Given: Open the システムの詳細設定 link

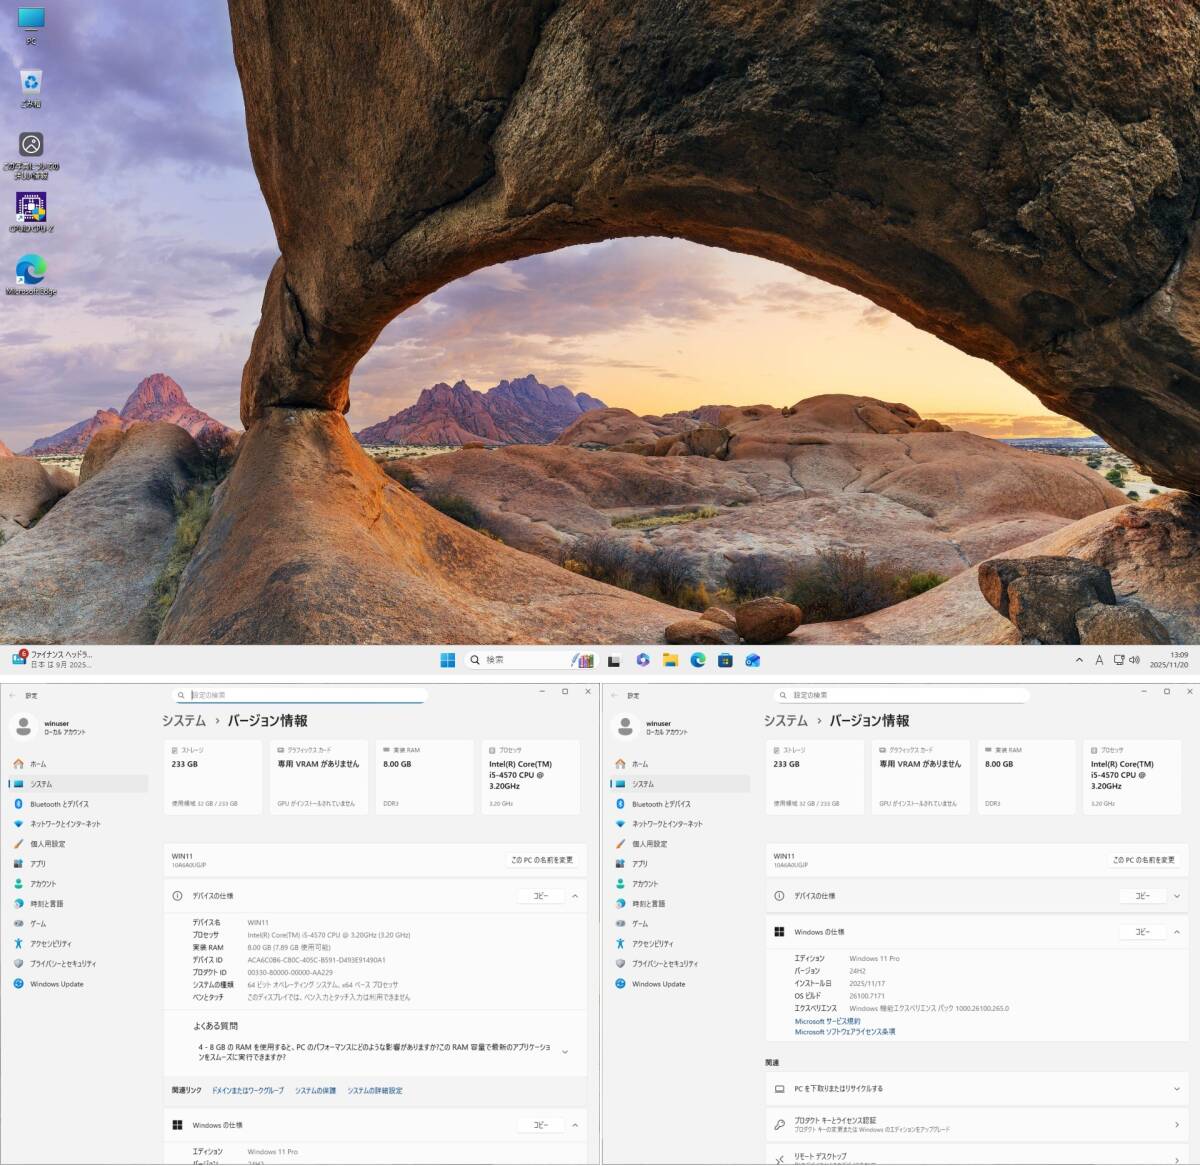Looking at the screenshot, I should 375,1091.
